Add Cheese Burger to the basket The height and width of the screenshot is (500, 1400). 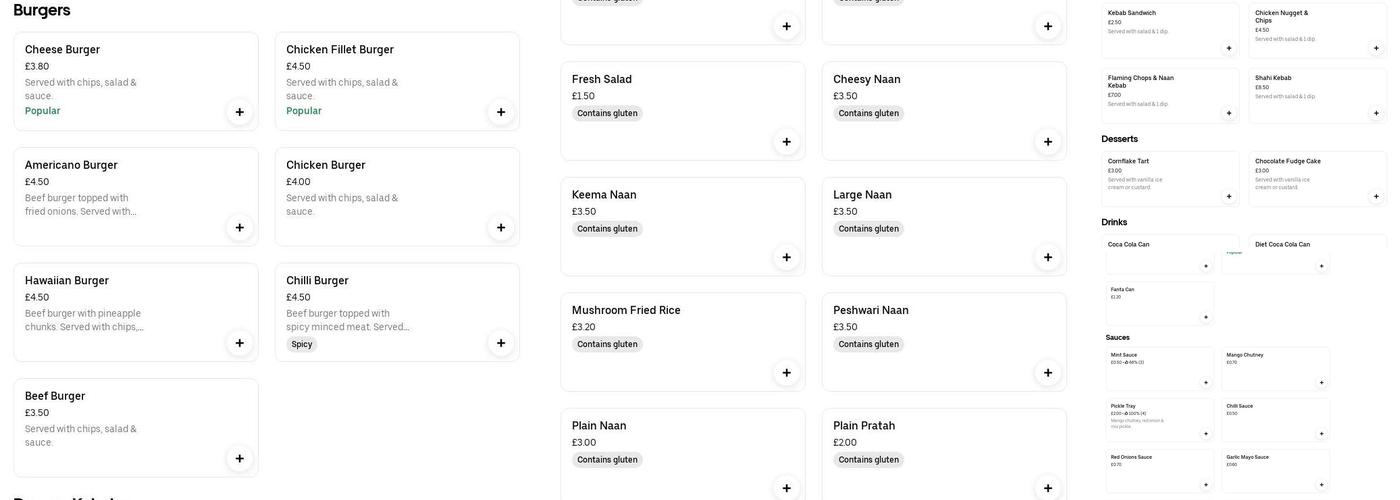pos(240,112)
